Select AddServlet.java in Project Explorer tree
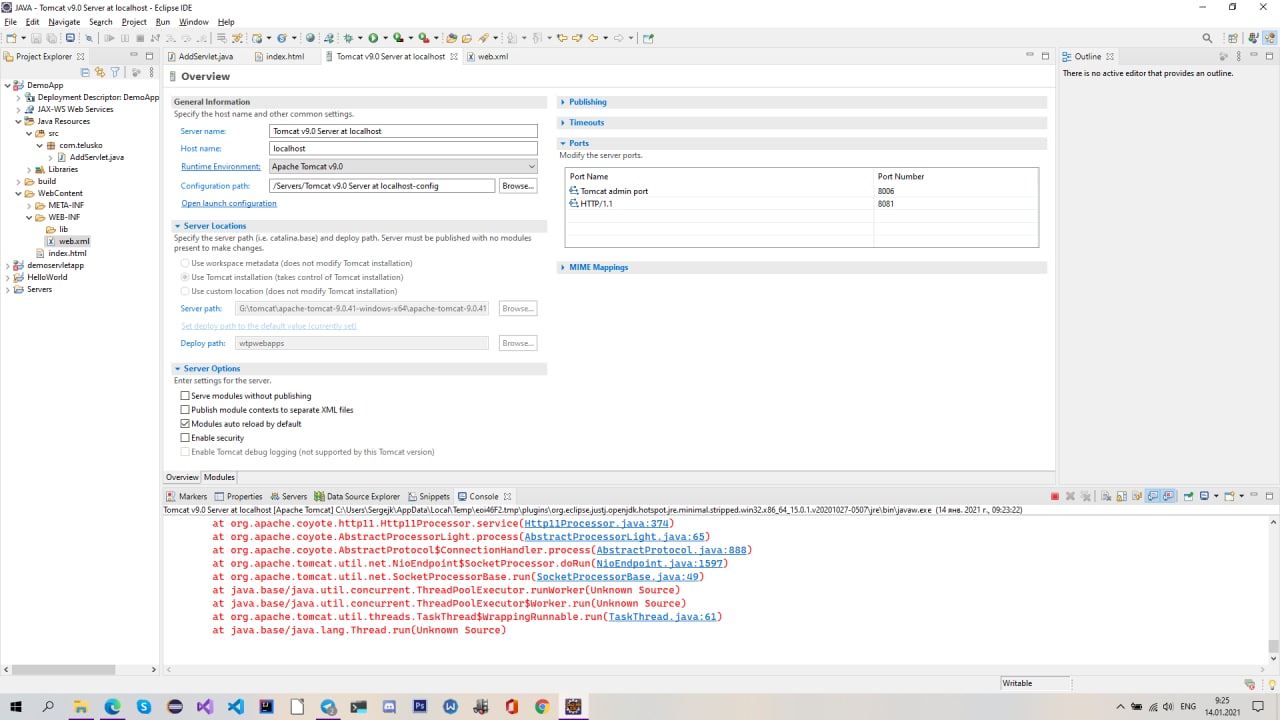This screenshot has width=1280, height=720. [97, 157]
